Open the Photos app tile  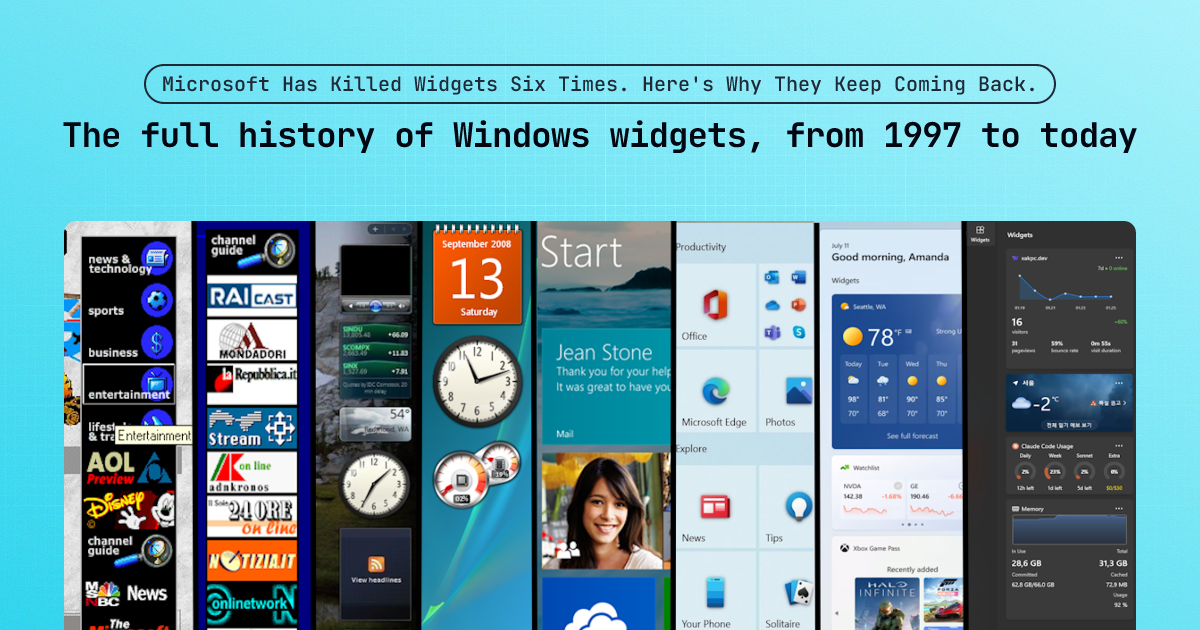tap(798, 392)
